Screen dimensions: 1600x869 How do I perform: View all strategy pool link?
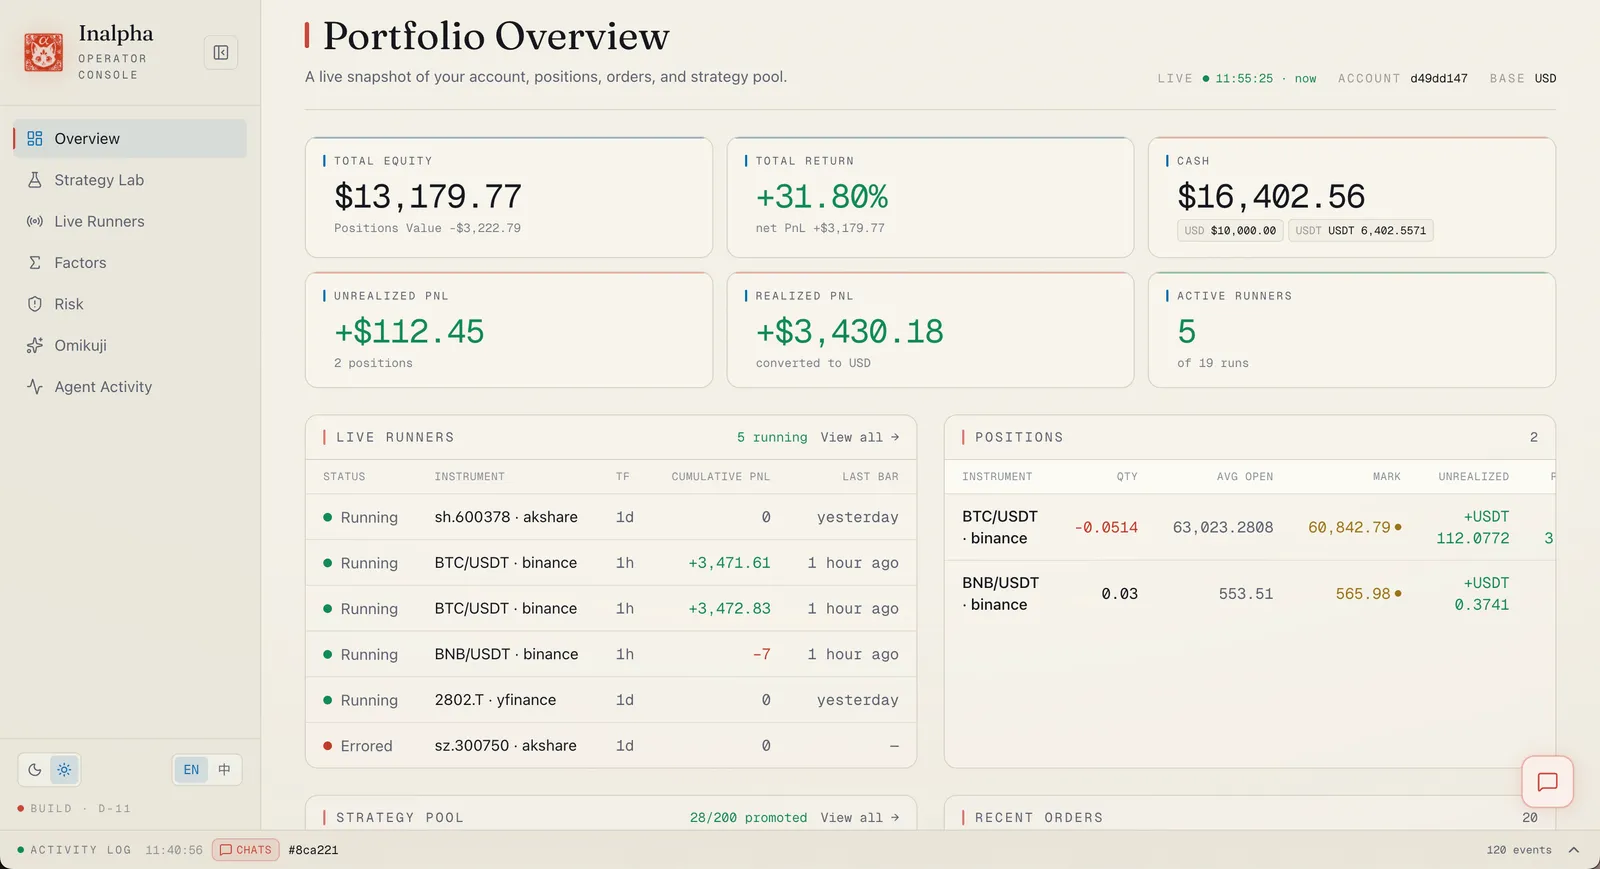(860, 818)
